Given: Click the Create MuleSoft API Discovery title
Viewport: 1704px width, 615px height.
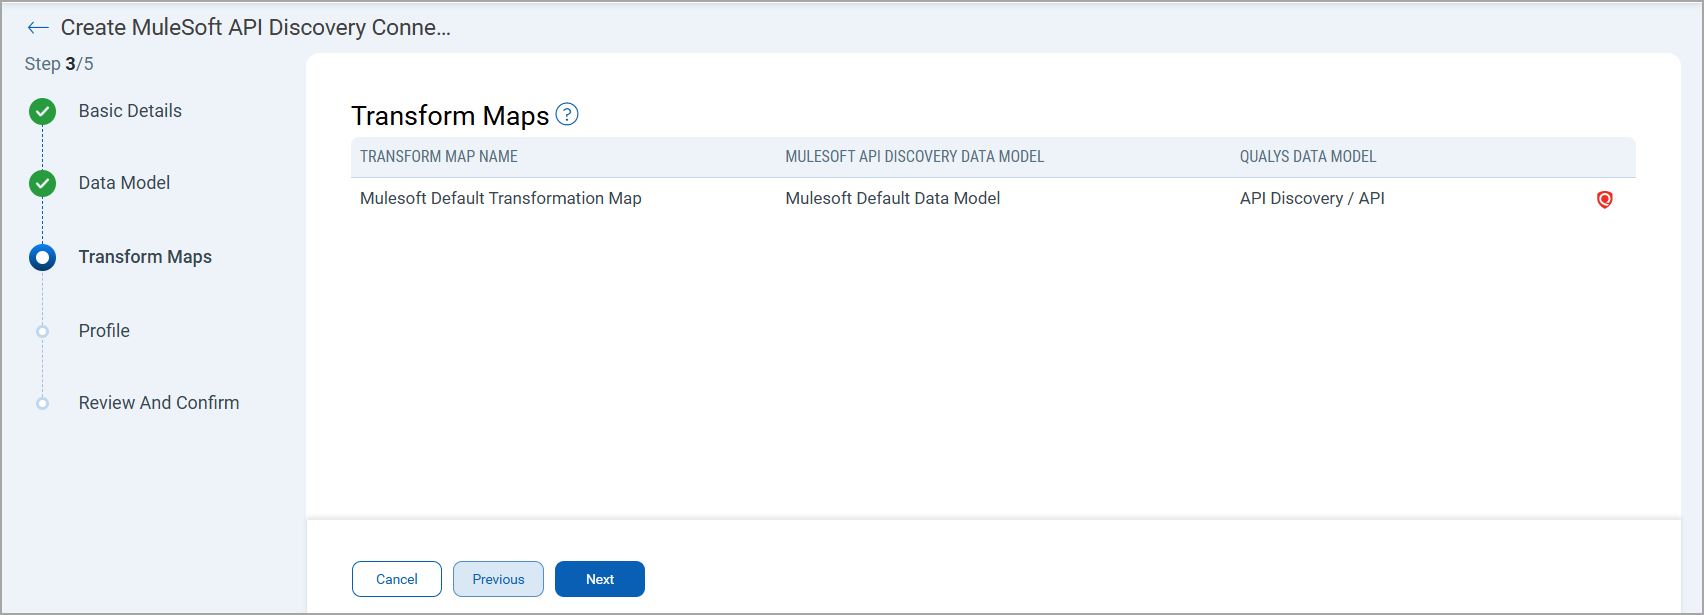Looking at the screenshot, I should point(256,28).
